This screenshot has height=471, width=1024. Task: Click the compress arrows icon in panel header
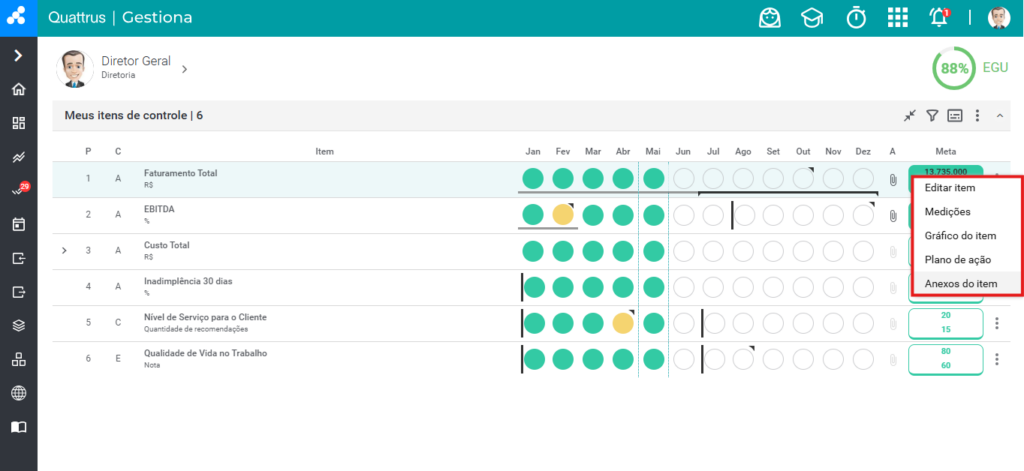point(910,116)
